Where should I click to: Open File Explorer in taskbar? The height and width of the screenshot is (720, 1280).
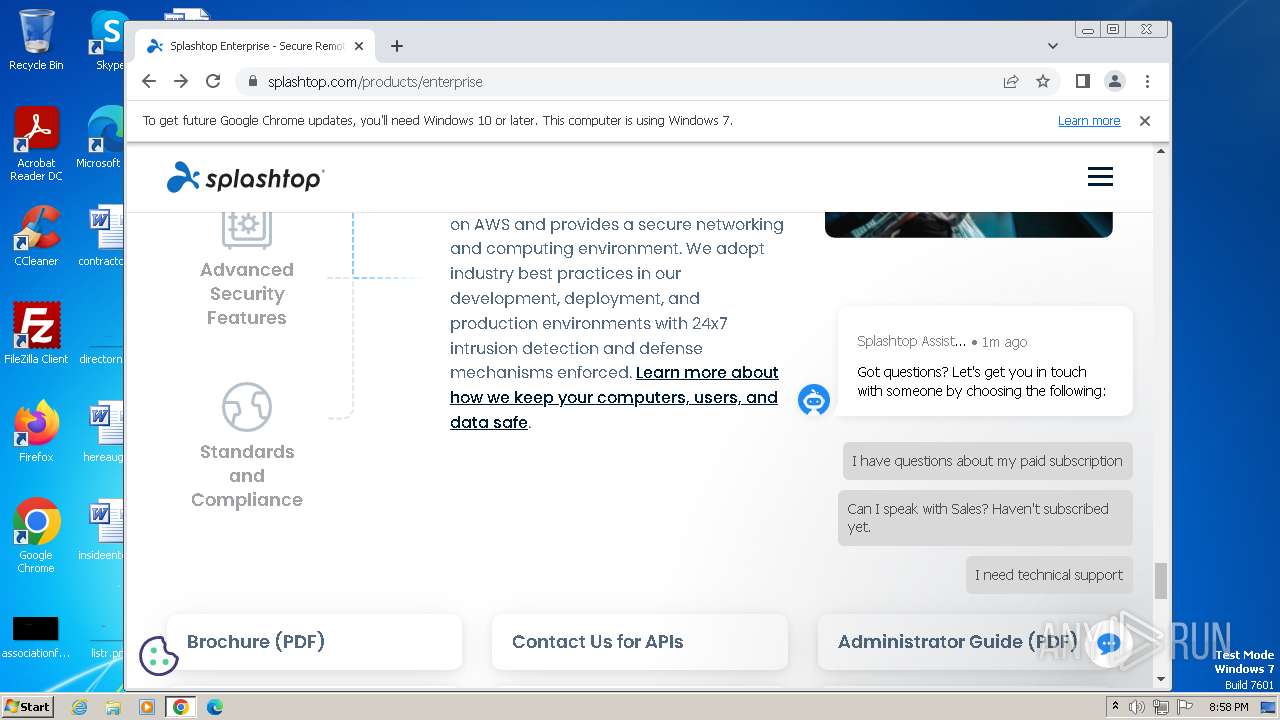(x=113, y=707)
